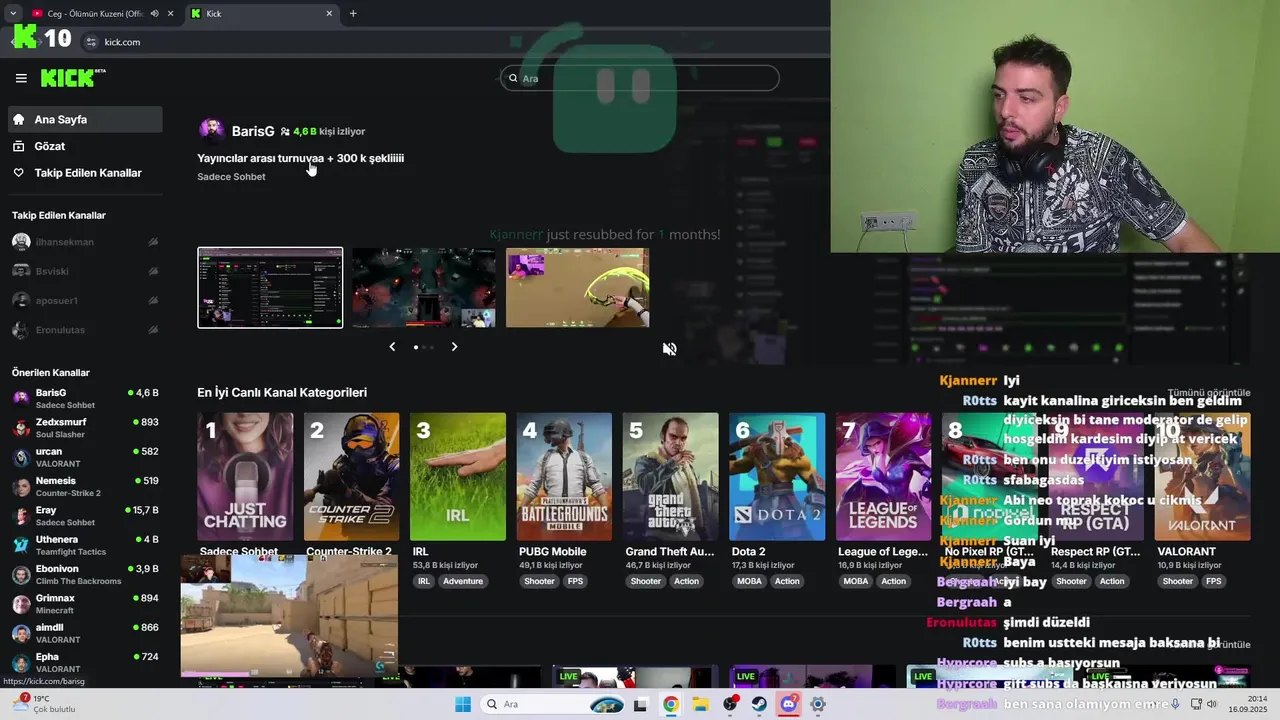Open BarisG featured channel name
Viewport: 1280px width, 720px height.
pos(253,131)
